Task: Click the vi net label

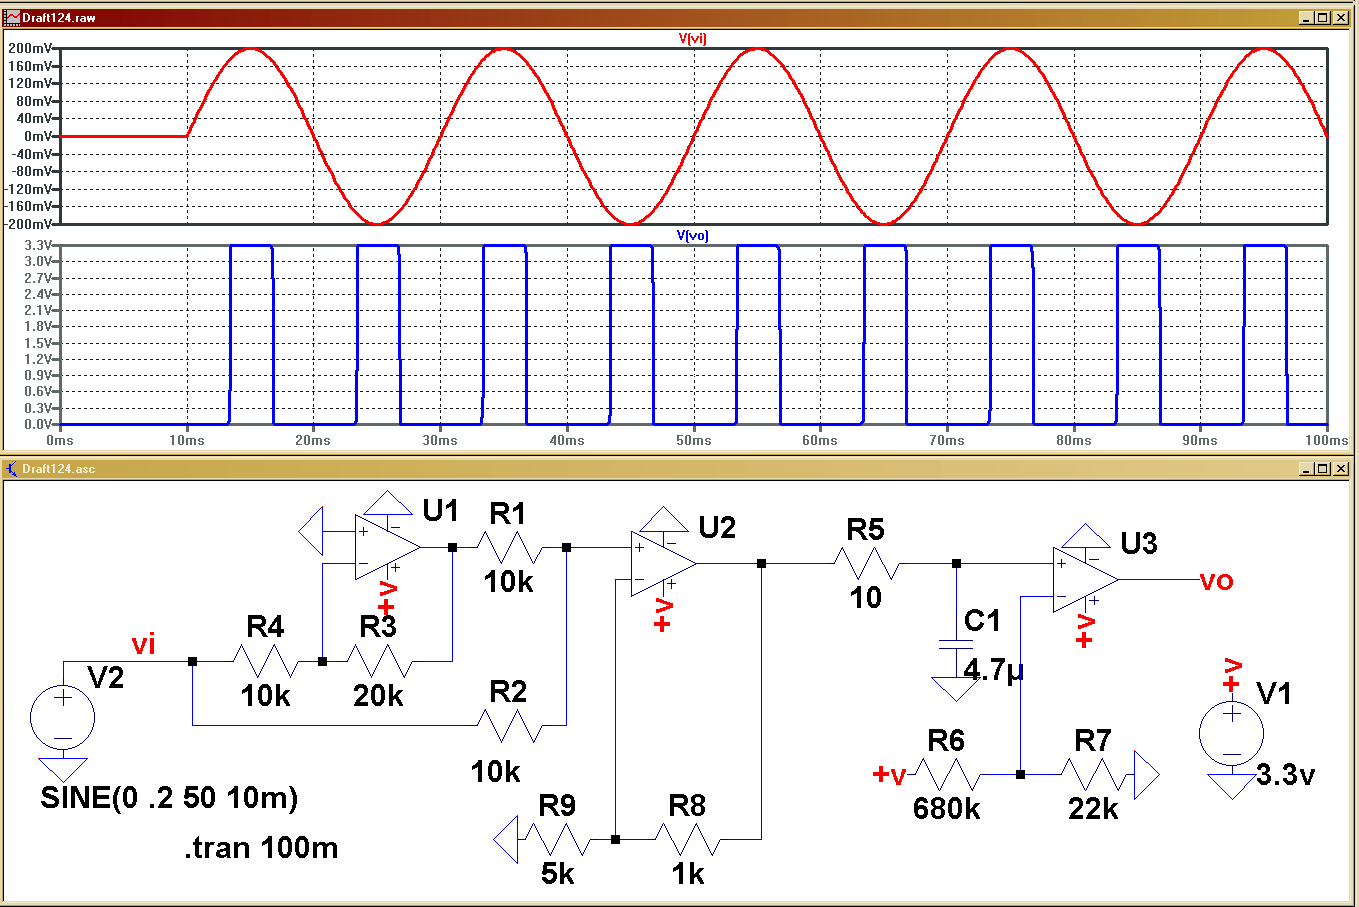Action: [x=144, y=644]
